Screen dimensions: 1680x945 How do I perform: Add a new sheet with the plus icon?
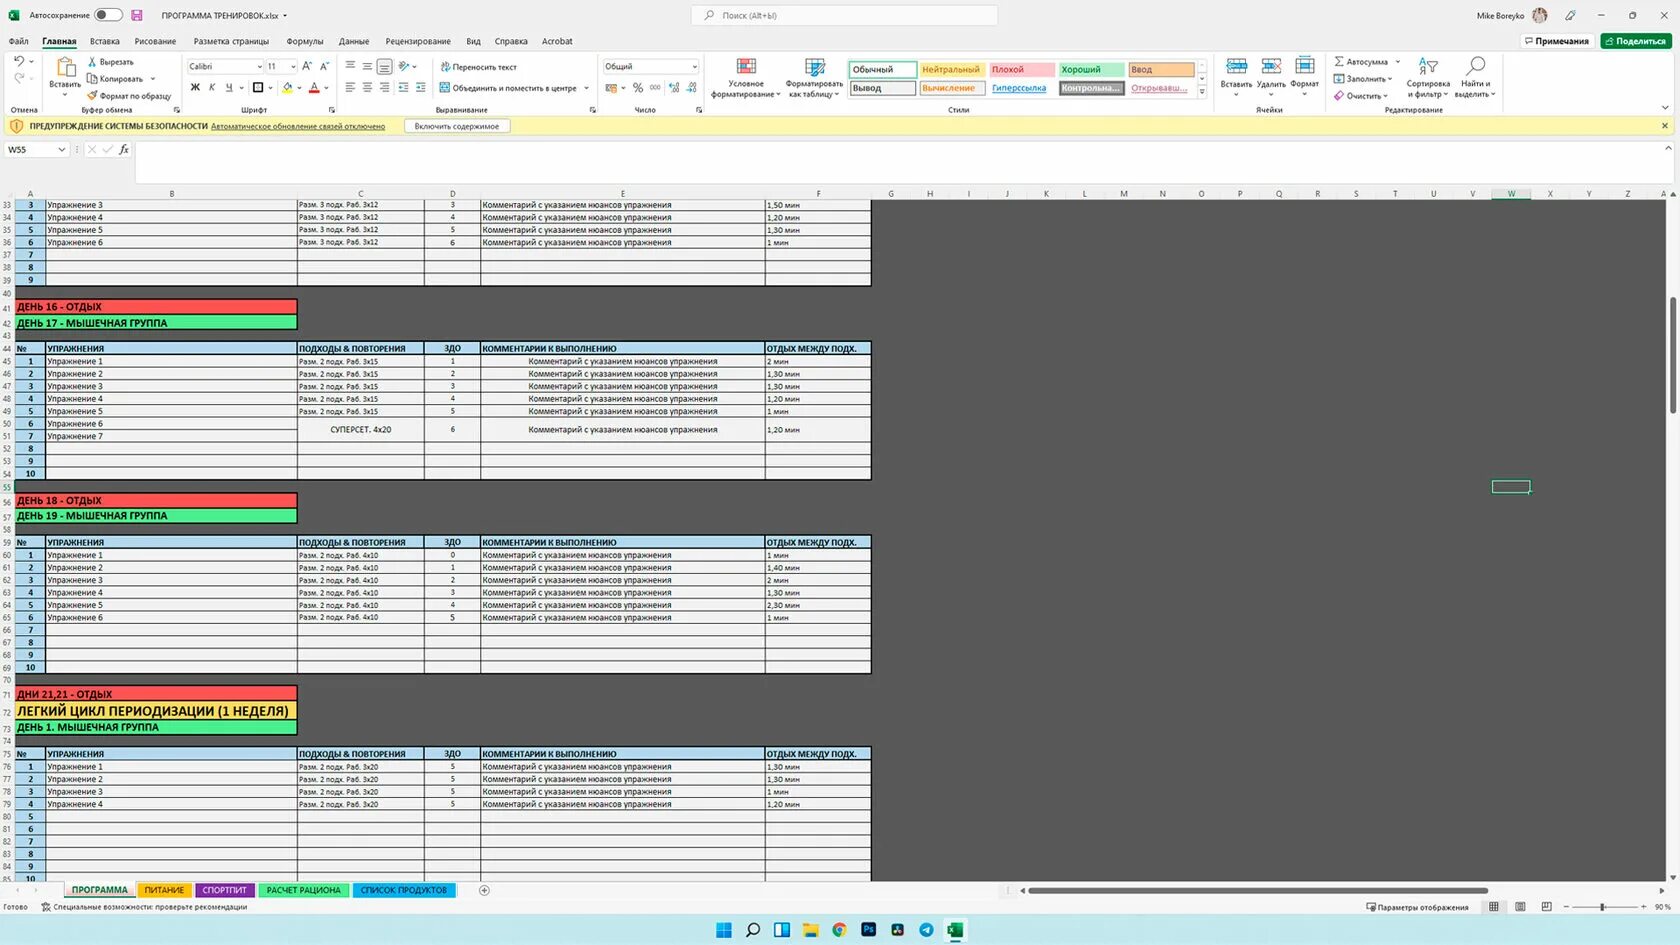pos(484,890)
